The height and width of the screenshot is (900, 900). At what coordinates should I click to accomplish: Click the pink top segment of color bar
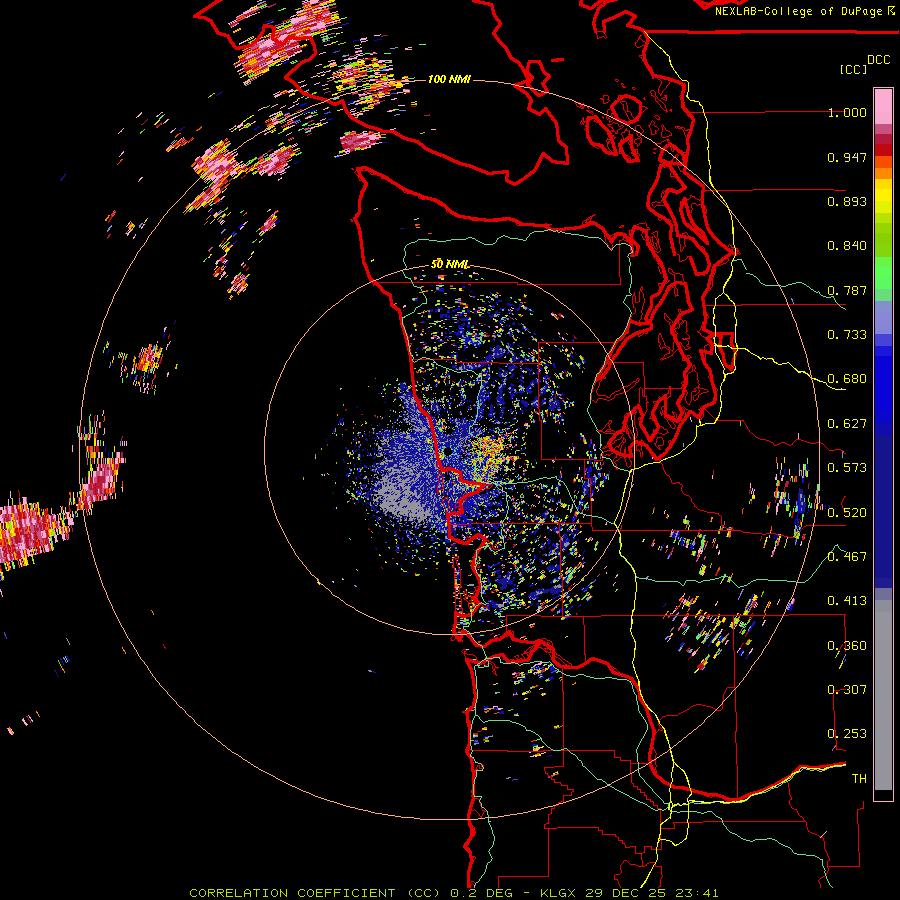point(883,106)
